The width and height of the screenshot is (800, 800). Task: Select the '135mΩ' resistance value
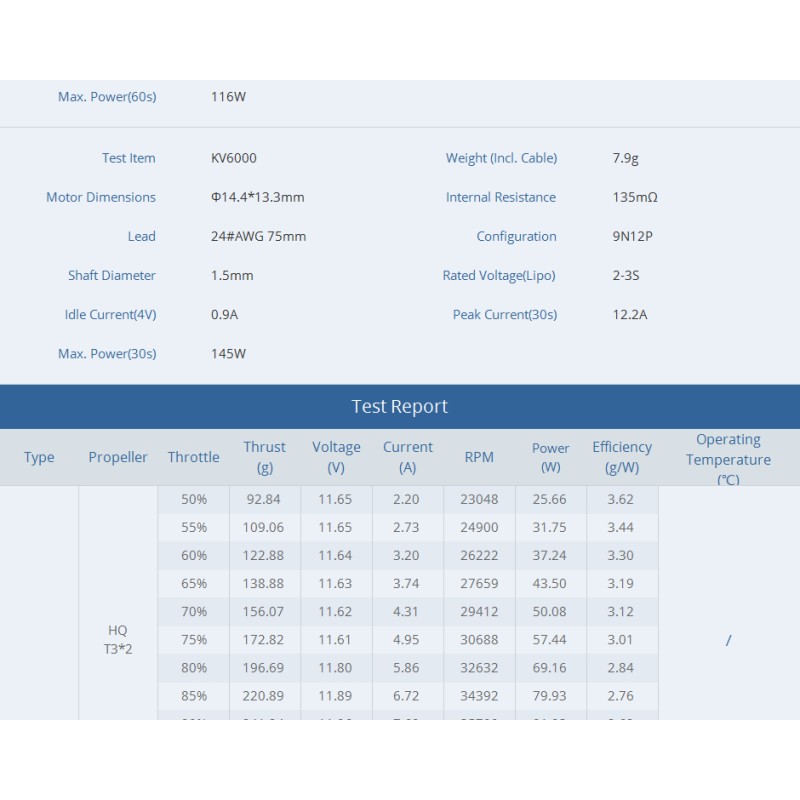tap(635, 197)
